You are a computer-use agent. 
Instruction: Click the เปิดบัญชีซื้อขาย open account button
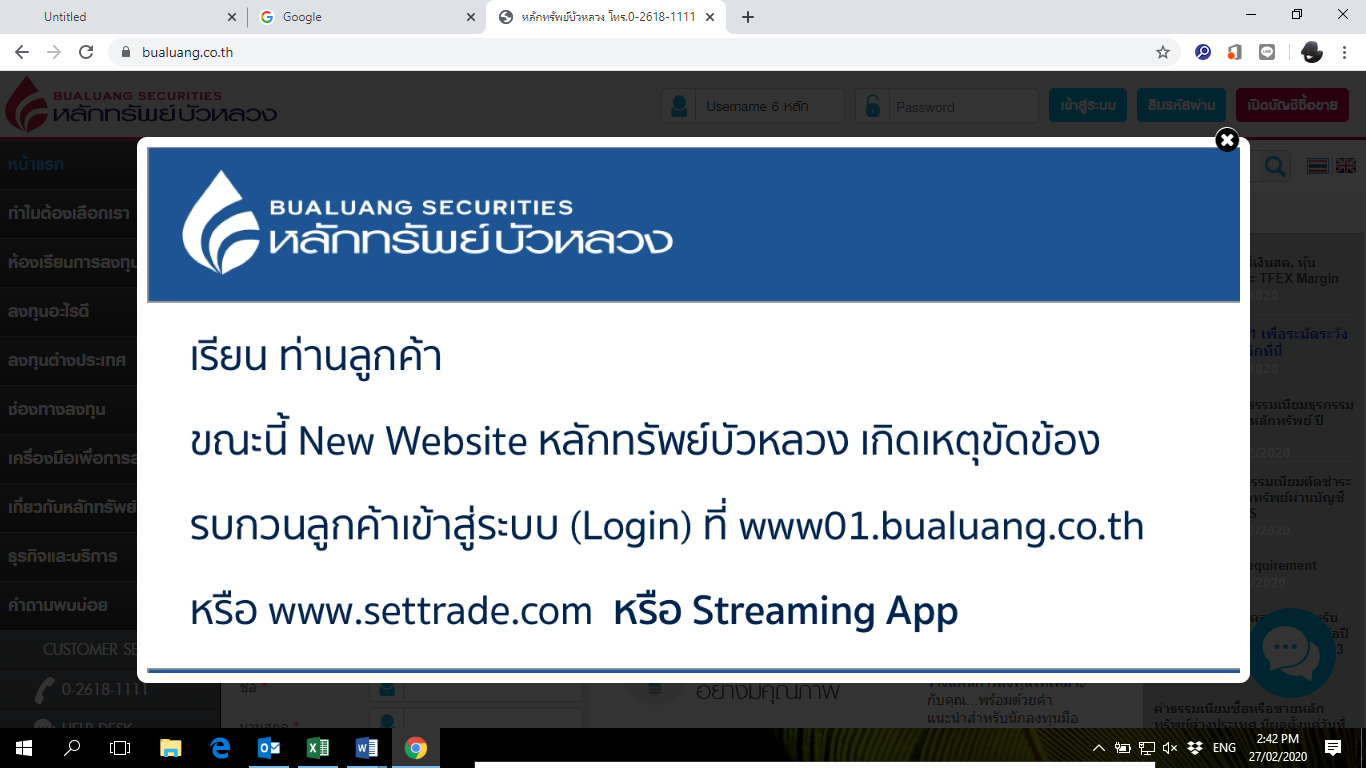[x=1292, y=105]
